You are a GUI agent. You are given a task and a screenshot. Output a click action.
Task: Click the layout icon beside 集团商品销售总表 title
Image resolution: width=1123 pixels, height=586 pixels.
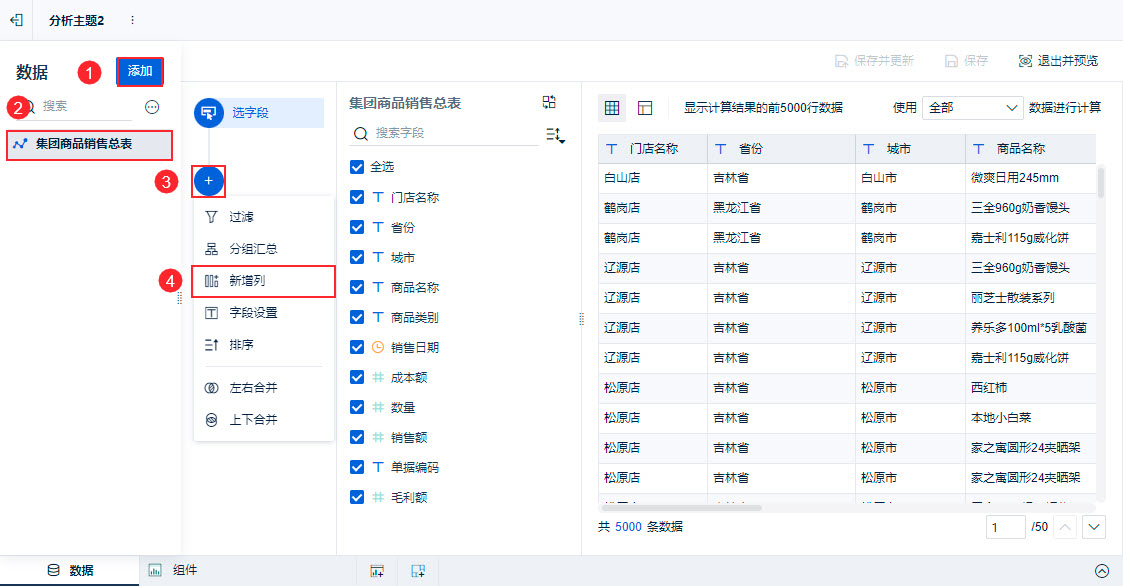point(549,102)
